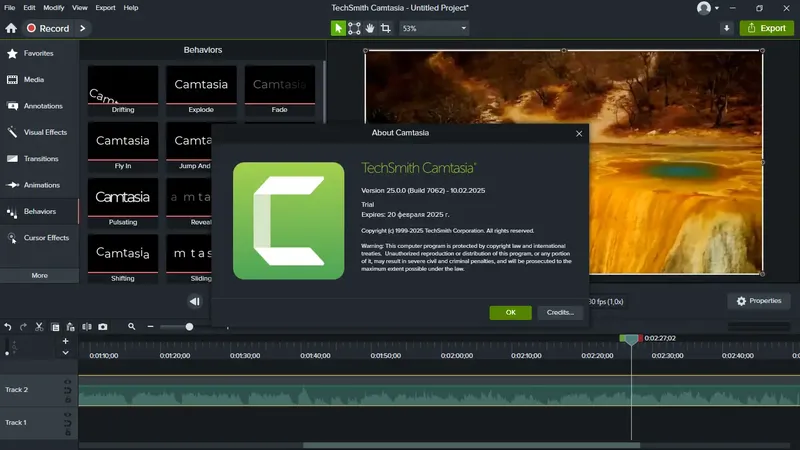Click the Split icon on timeline toolbar
Viewport: 800px width, 450px height.
click(87, 327)
